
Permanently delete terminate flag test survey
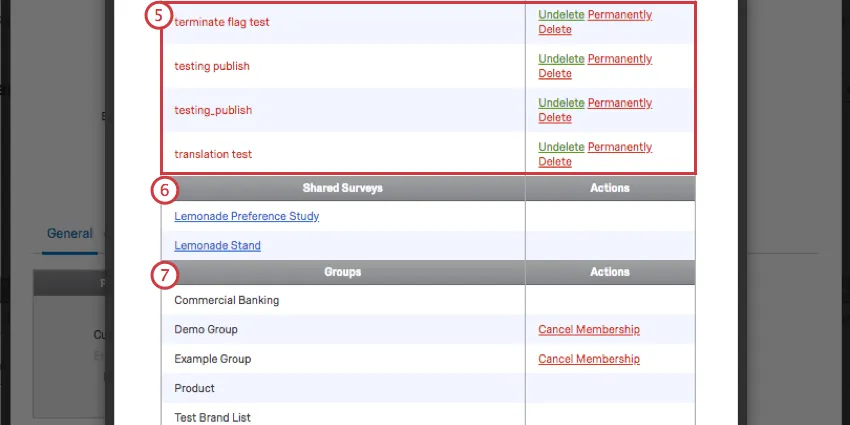pos(619,15)
